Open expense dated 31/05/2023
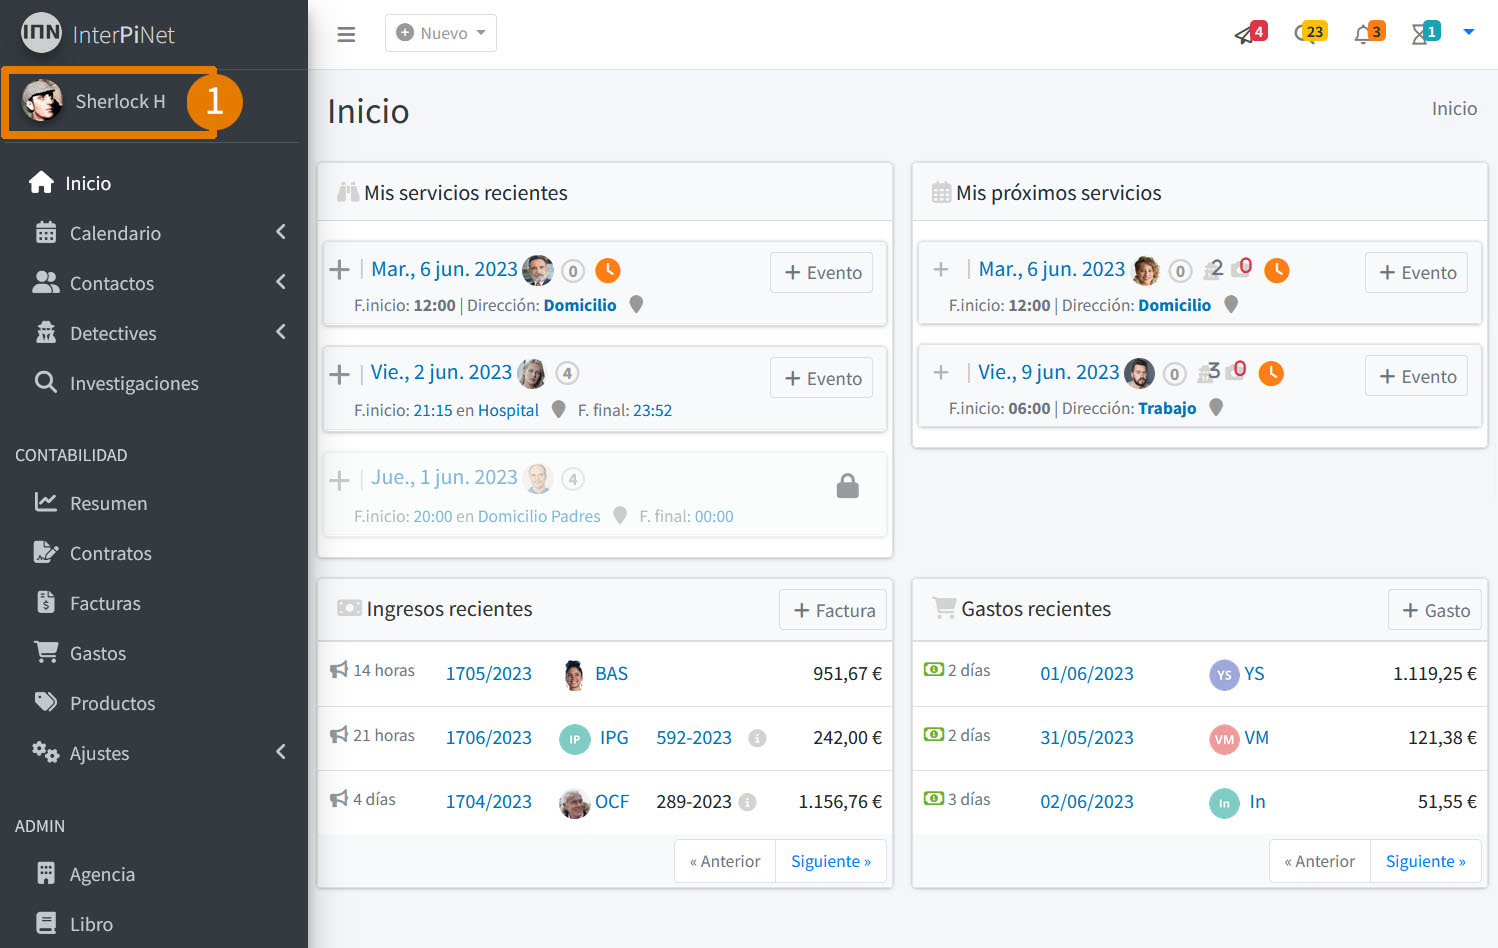1498x948 pixels. 1087,737
